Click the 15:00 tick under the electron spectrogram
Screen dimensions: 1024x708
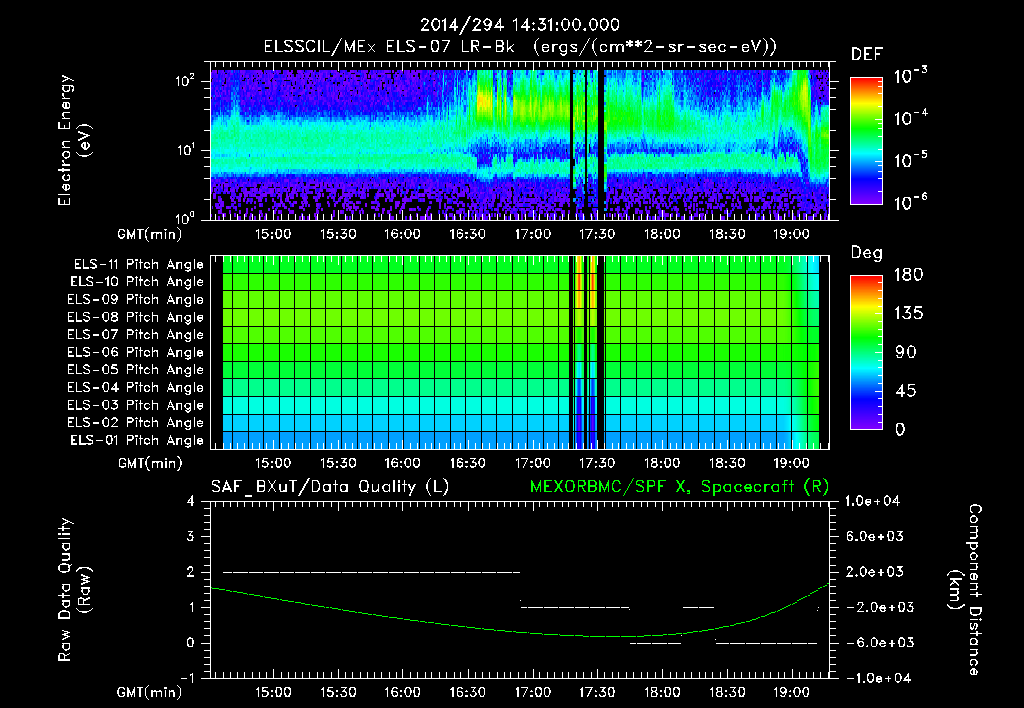[272, 234]
